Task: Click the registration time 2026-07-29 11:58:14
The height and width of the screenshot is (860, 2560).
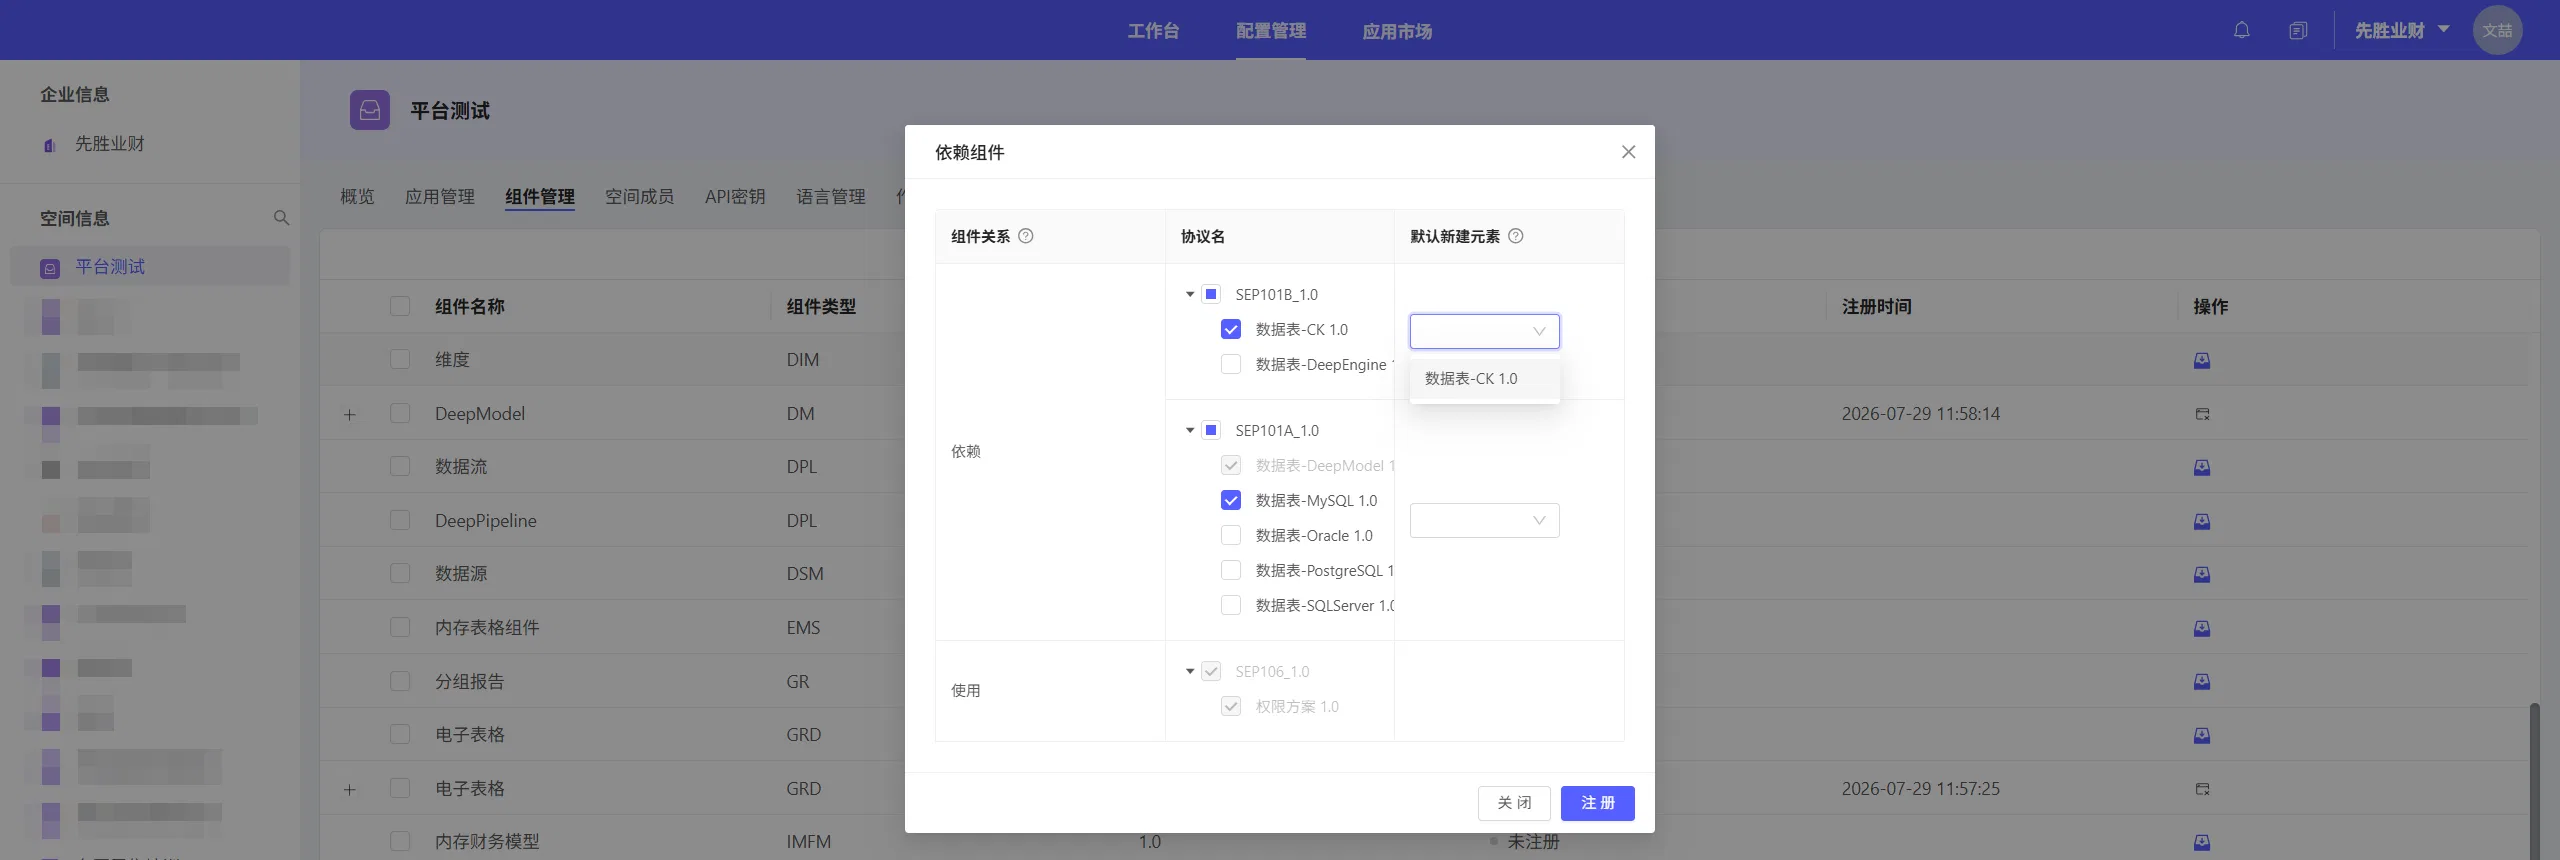Action: pos(1921,414)
